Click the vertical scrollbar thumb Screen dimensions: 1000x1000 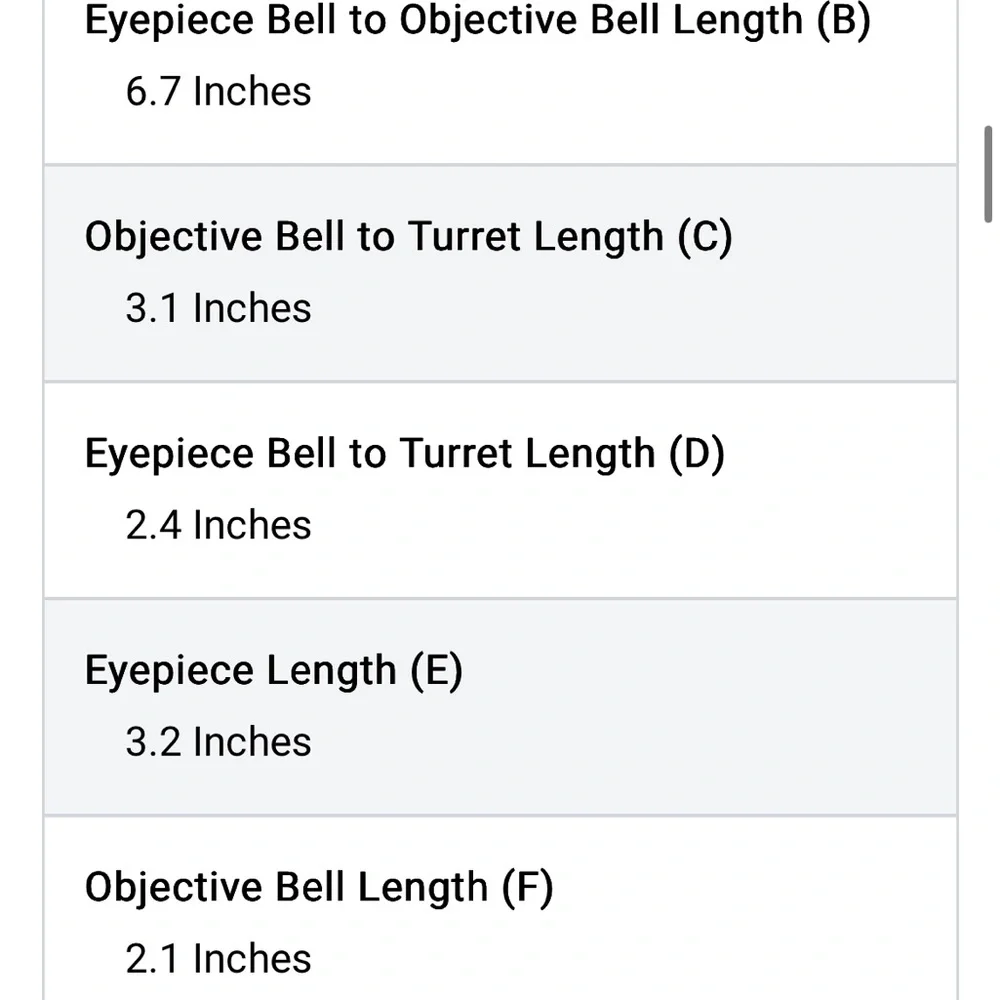988,171
